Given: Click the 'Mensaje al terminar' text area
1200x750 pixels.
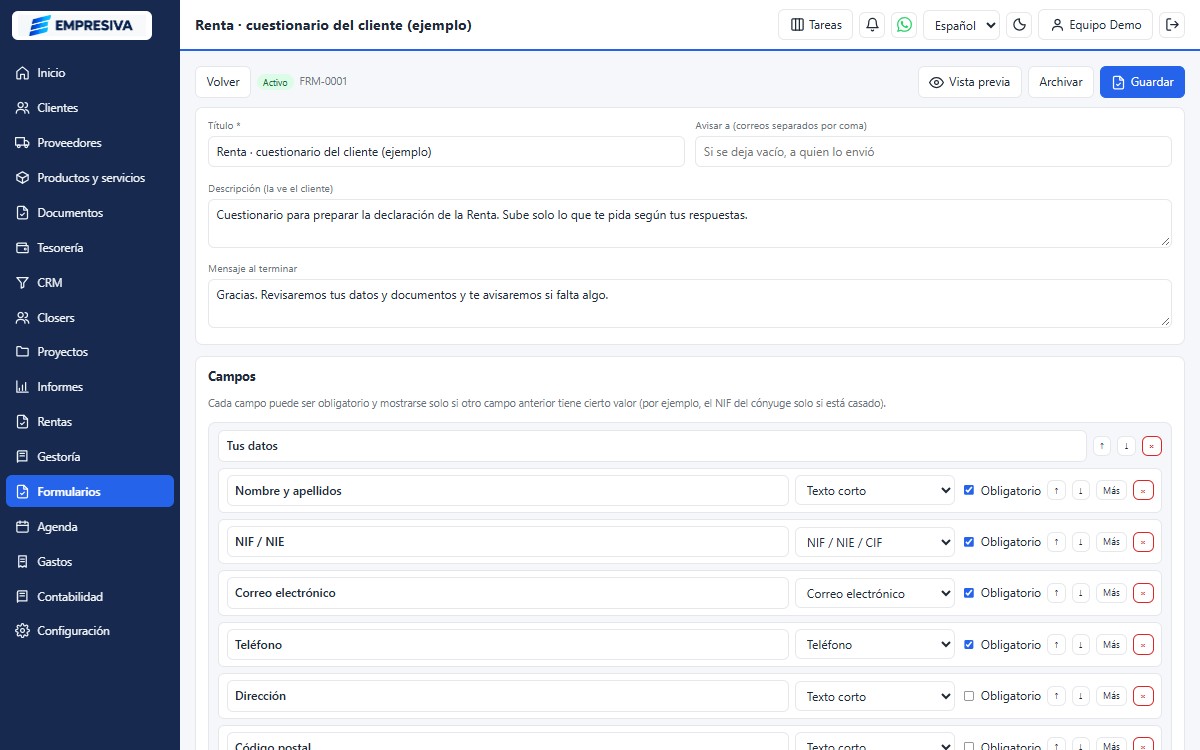Looking at the screenshot, I should click(x=690, y=303).
